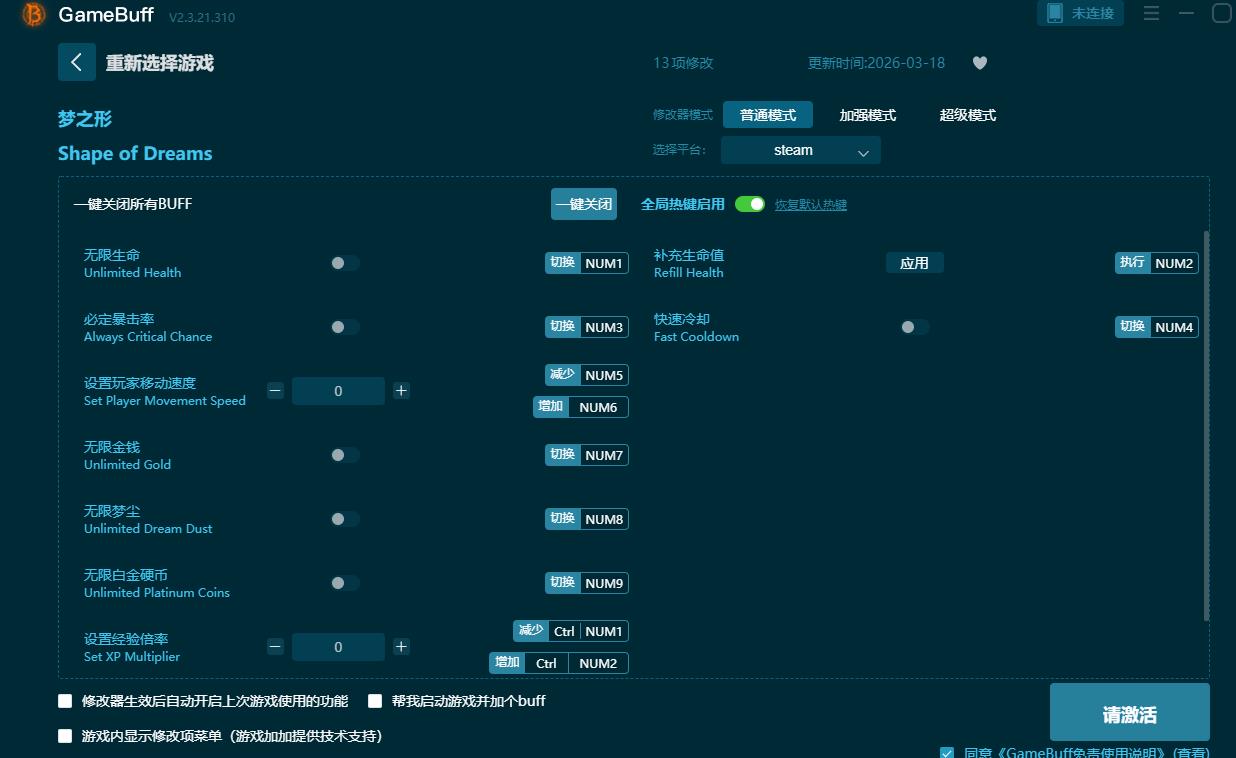Click the 请激活 activate button
Viewport: 1236px width, 758px height.
tap(1130, 713)
